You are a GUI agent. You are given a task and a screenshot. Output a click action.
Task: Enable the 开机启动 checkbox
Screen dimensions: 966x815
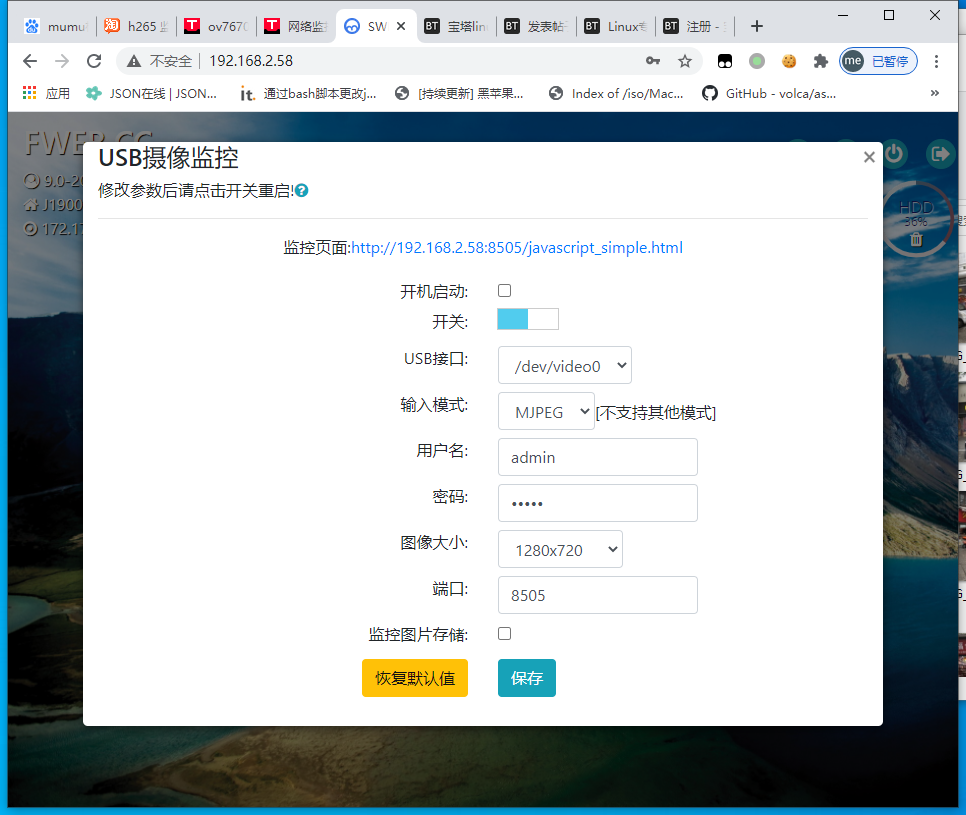pyautogui.click(x=505, y=291)
